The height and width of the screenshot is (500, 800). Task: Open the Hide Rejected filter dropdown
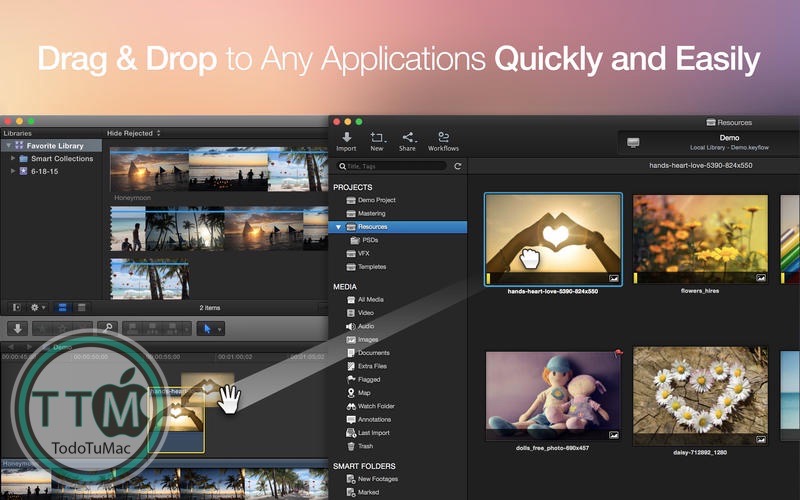tap(134, 133)
